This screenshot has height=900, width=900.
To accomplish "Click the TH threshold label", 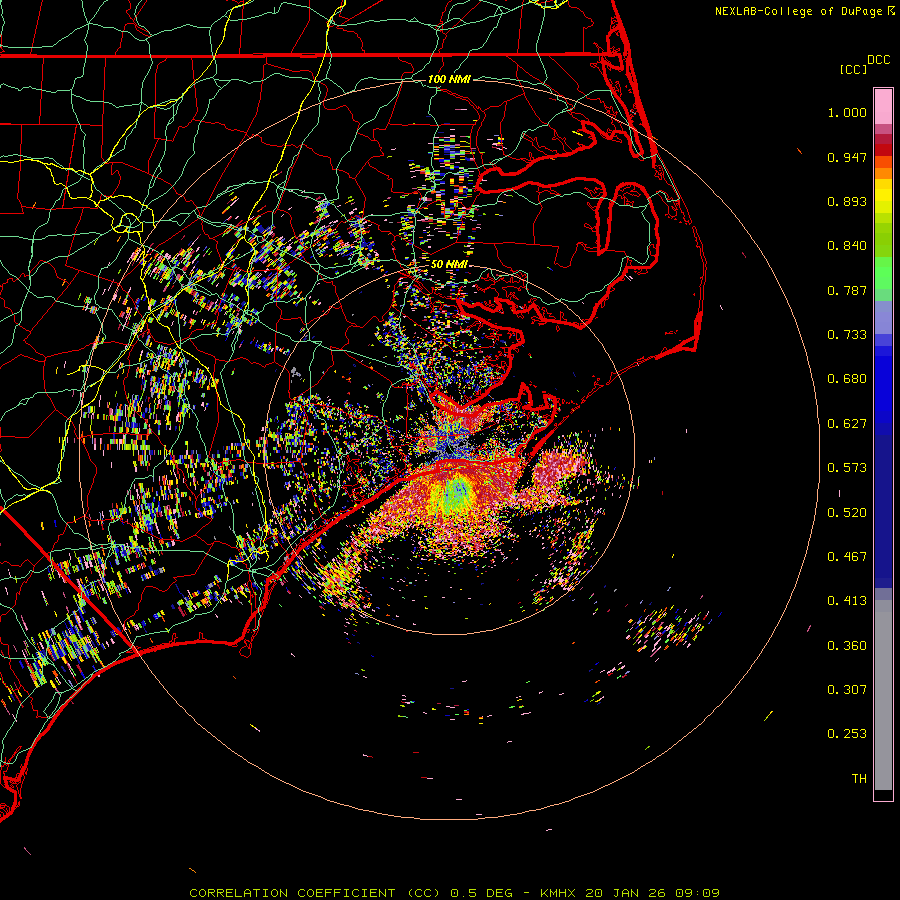I will [x=859, y=779].
